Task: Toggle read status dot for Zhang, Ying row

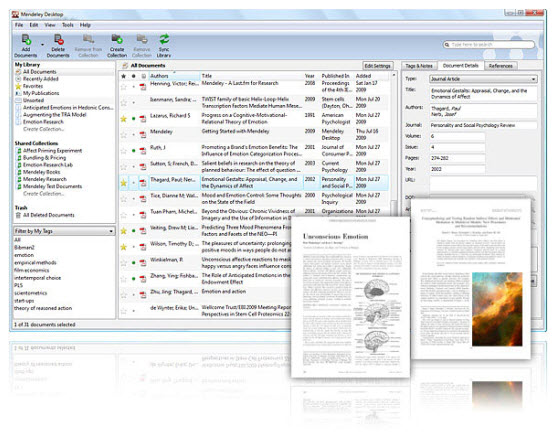Action: [x=134, y=279]
